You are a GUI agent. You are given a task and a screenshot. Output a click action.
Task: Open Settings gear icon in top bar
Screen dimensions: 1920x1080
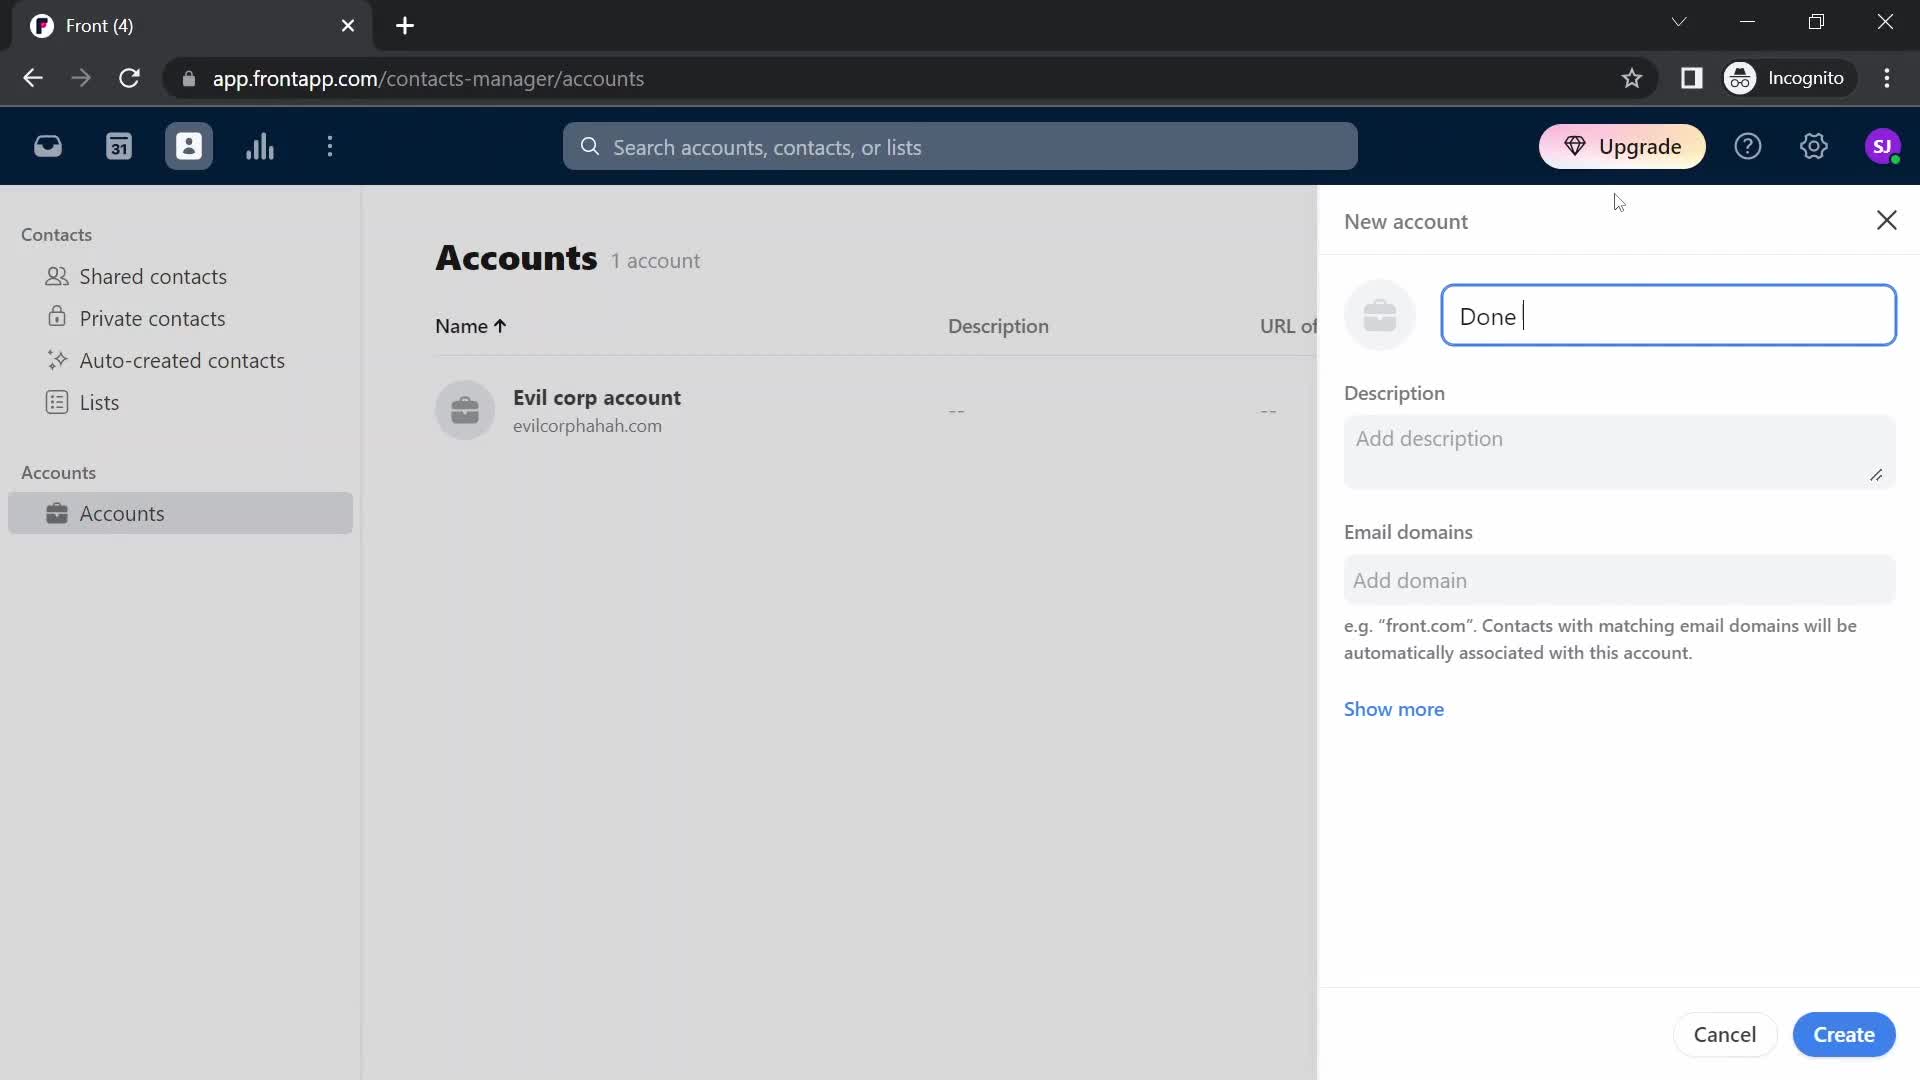tap(1813, 145)
